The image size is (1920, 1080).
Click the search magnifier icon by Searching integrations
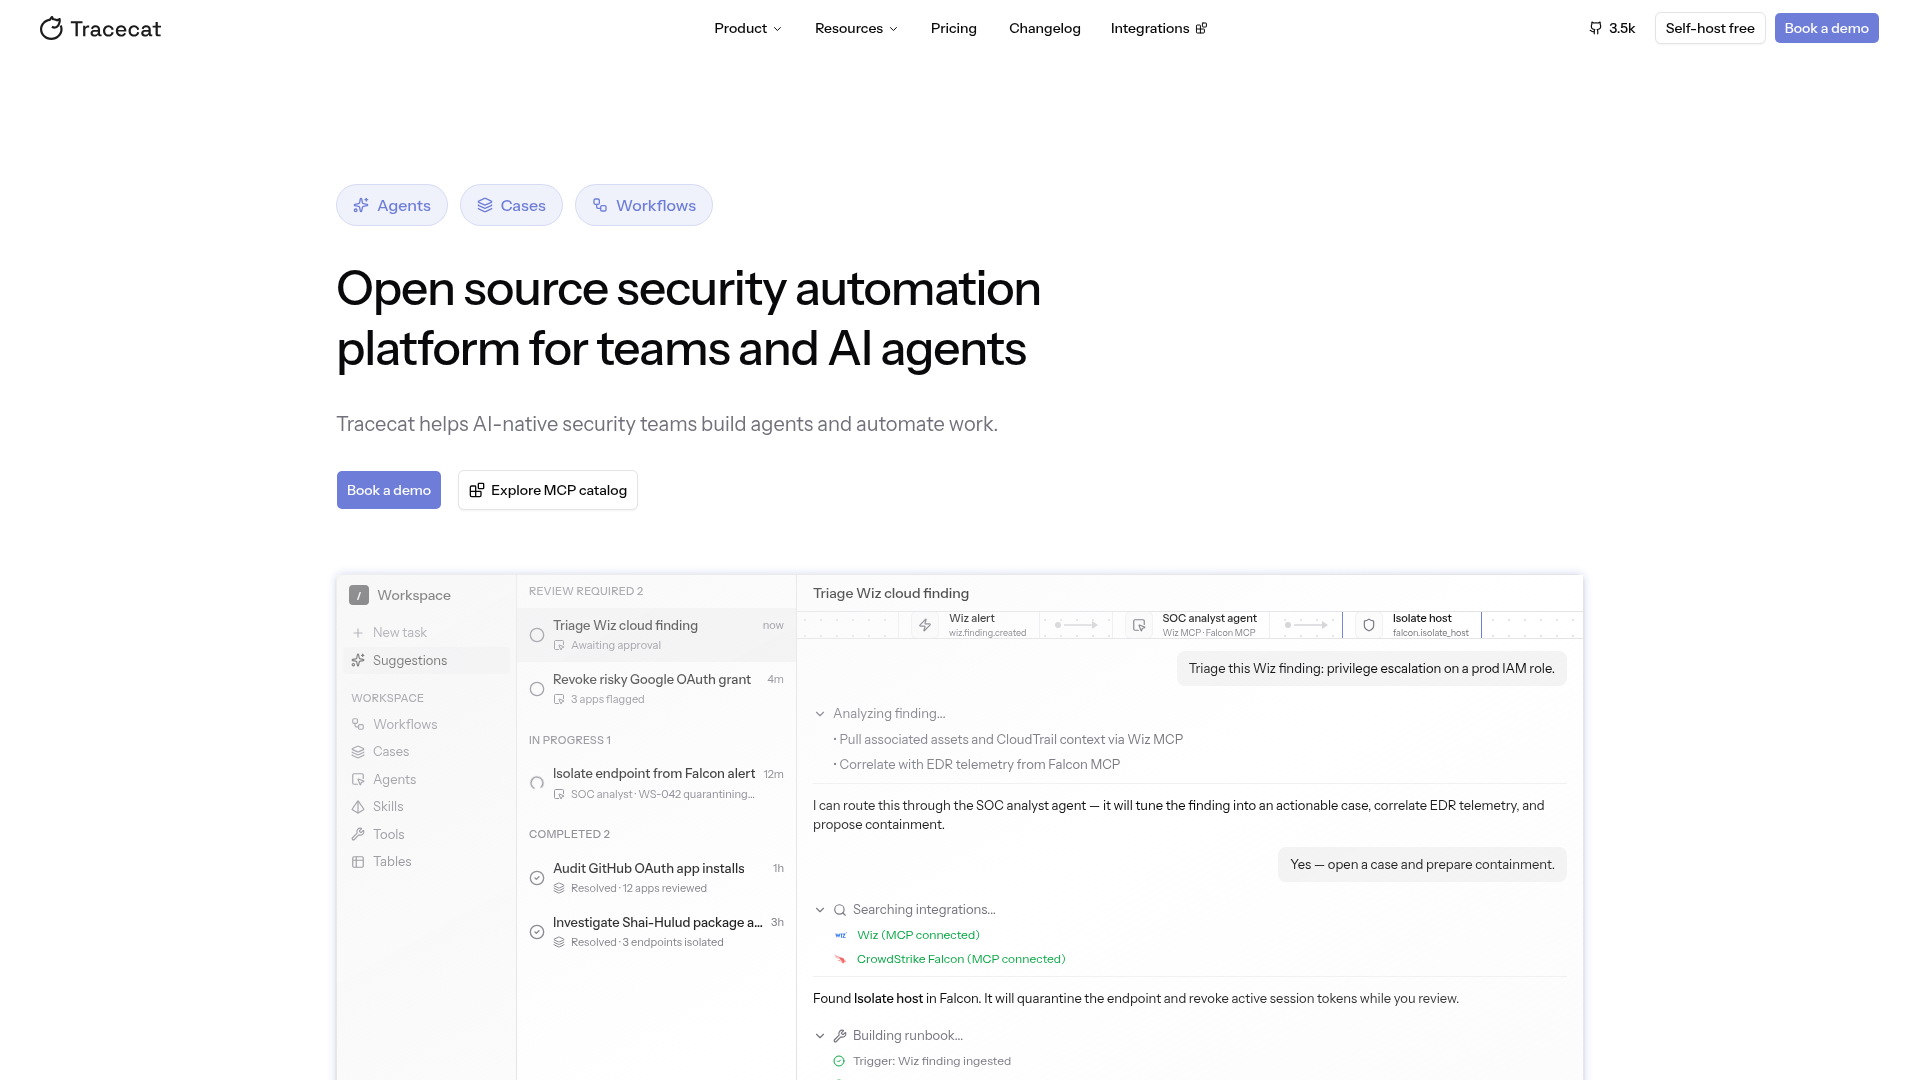[x=840, y=910]
